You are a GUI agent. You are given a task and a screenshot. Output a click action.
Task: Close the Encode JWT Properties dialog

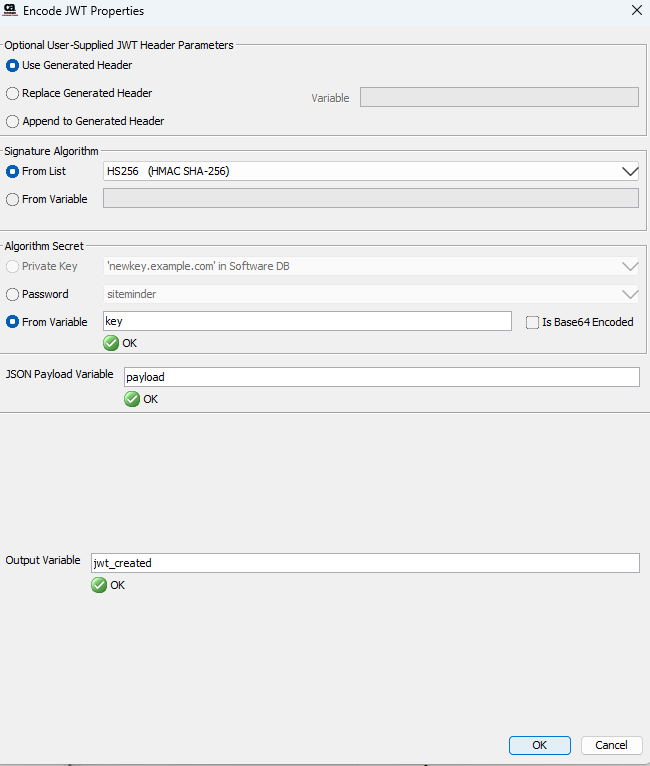636,10
